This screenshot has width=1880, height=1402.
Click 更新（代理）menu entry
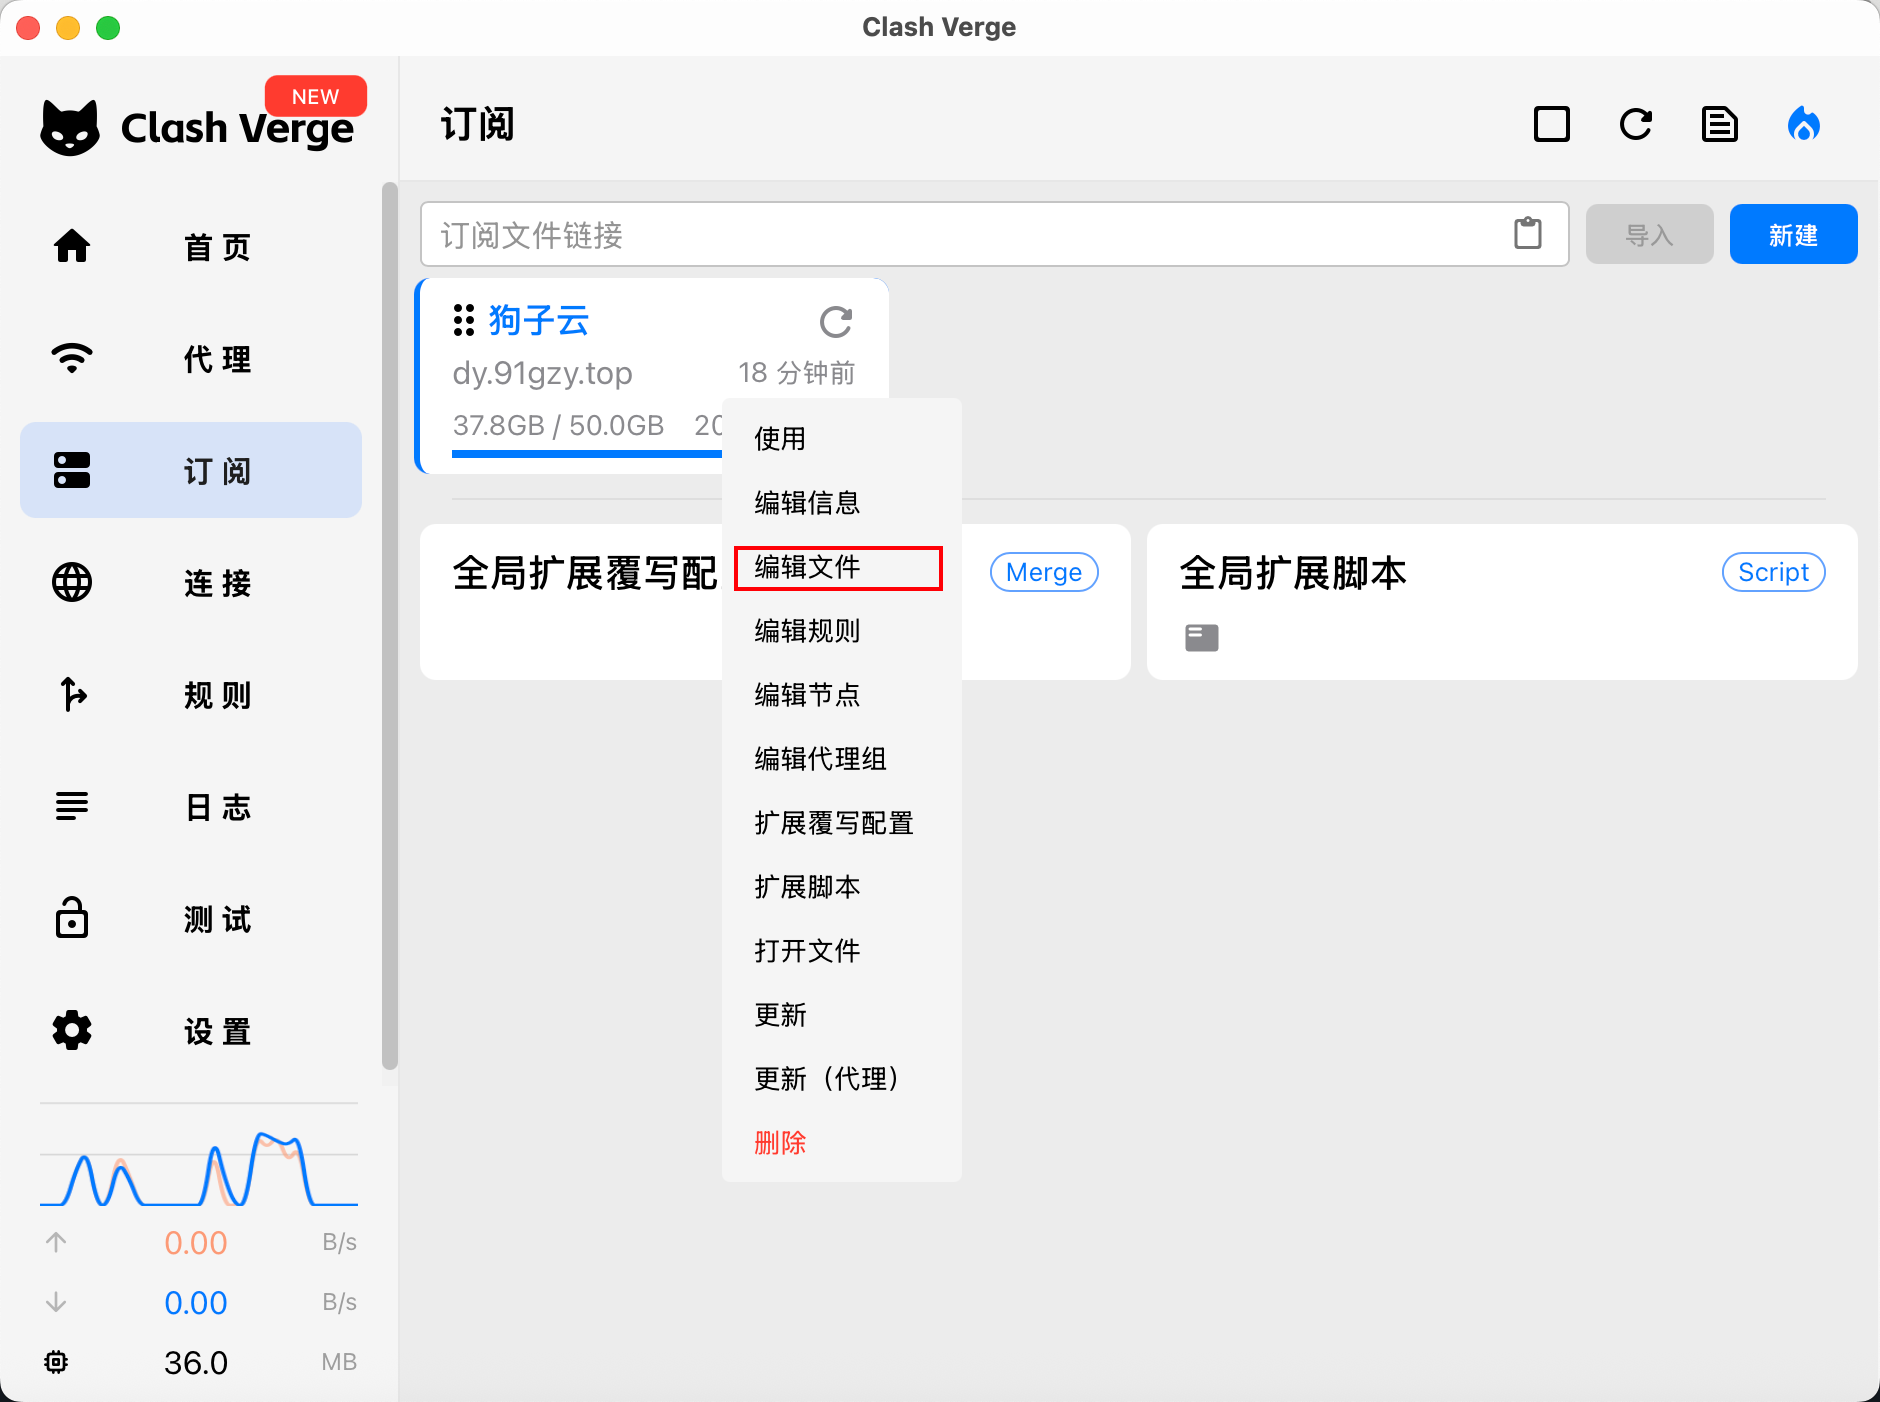(828, 1079)
